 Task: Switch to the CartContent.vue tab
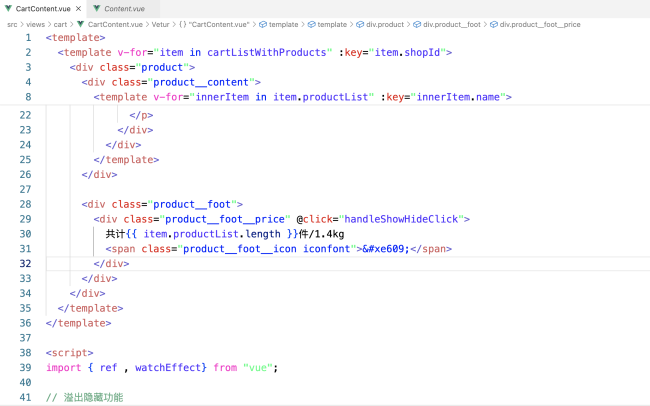point(43,9)
